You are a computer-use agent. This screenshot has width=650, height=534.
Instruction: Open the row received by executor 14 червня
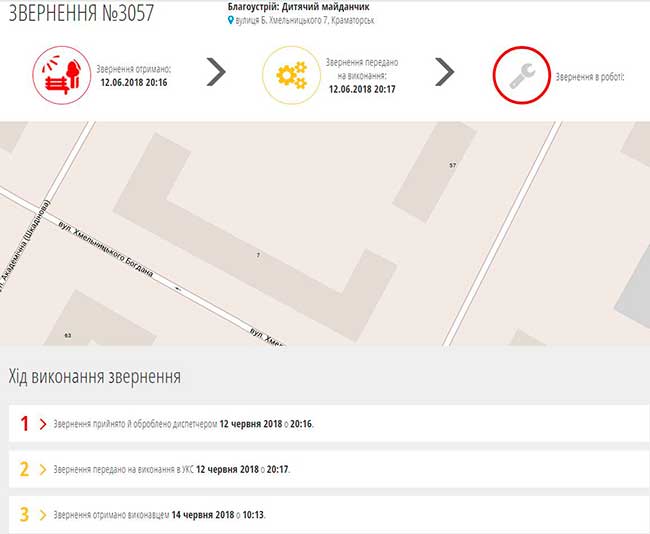(159, 515)
